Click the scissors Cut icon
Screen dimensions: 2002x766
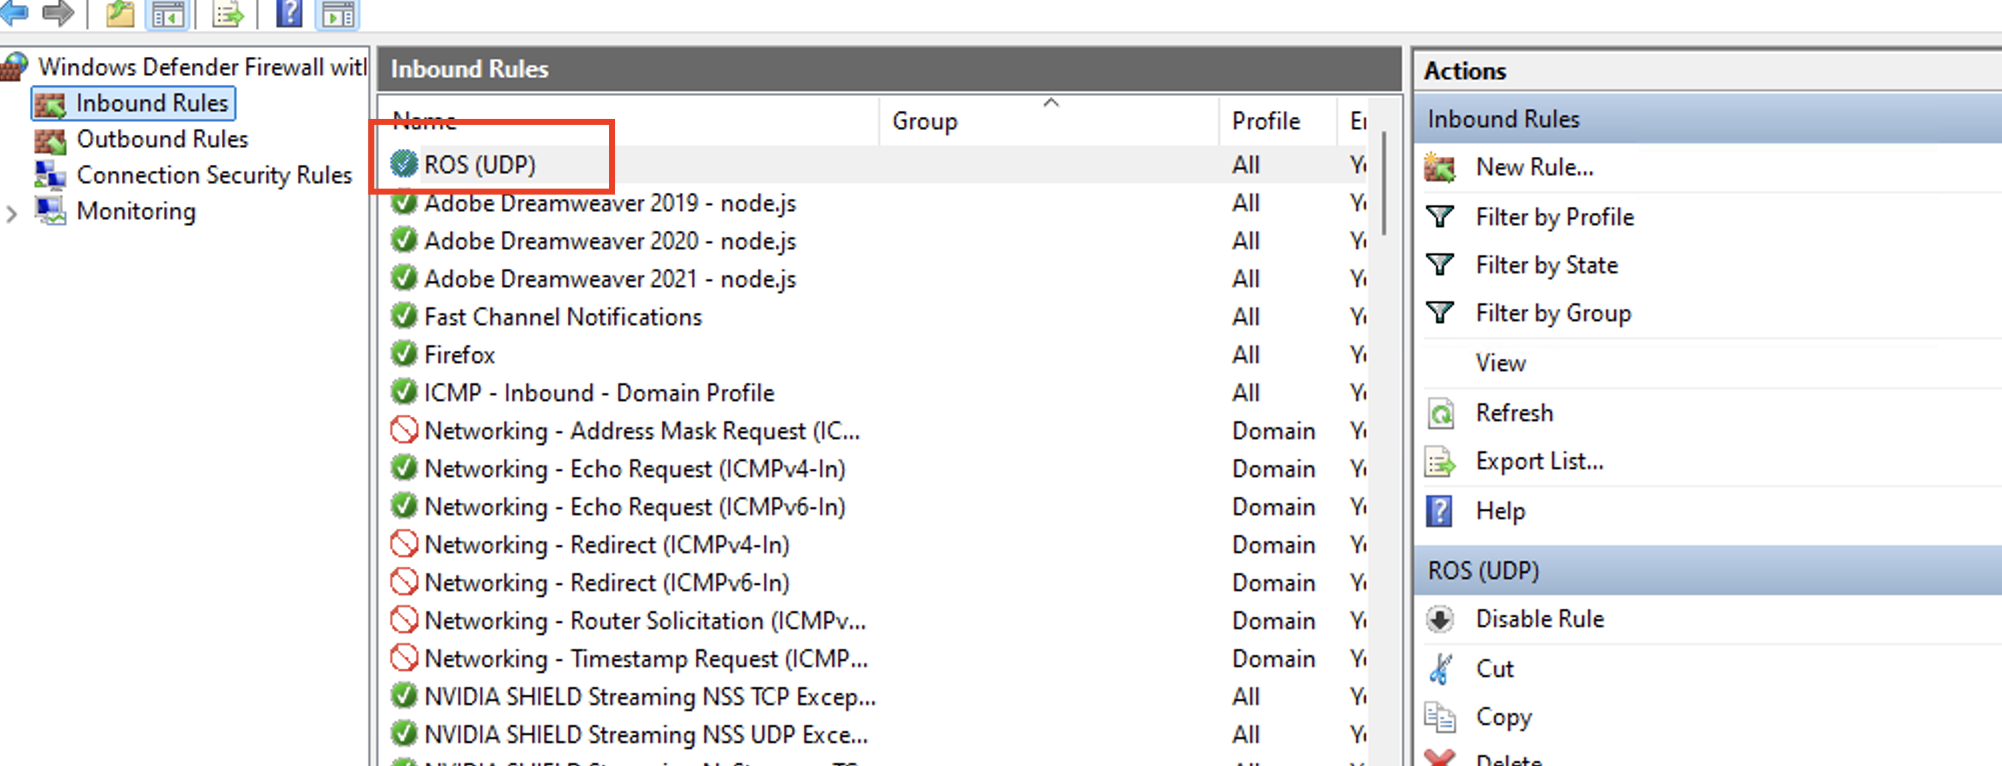[1440, 668]
